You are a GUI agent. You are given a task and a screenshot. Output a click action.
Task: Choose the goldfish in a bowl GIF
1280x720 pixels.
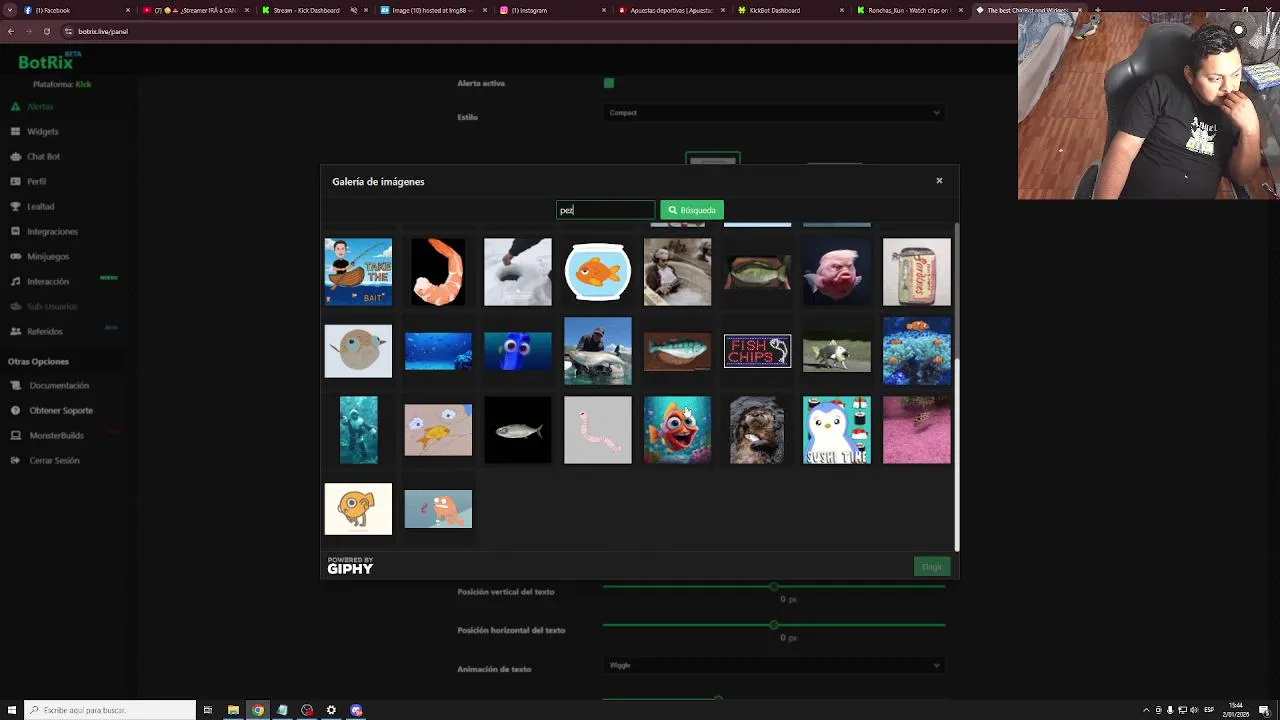598,271
